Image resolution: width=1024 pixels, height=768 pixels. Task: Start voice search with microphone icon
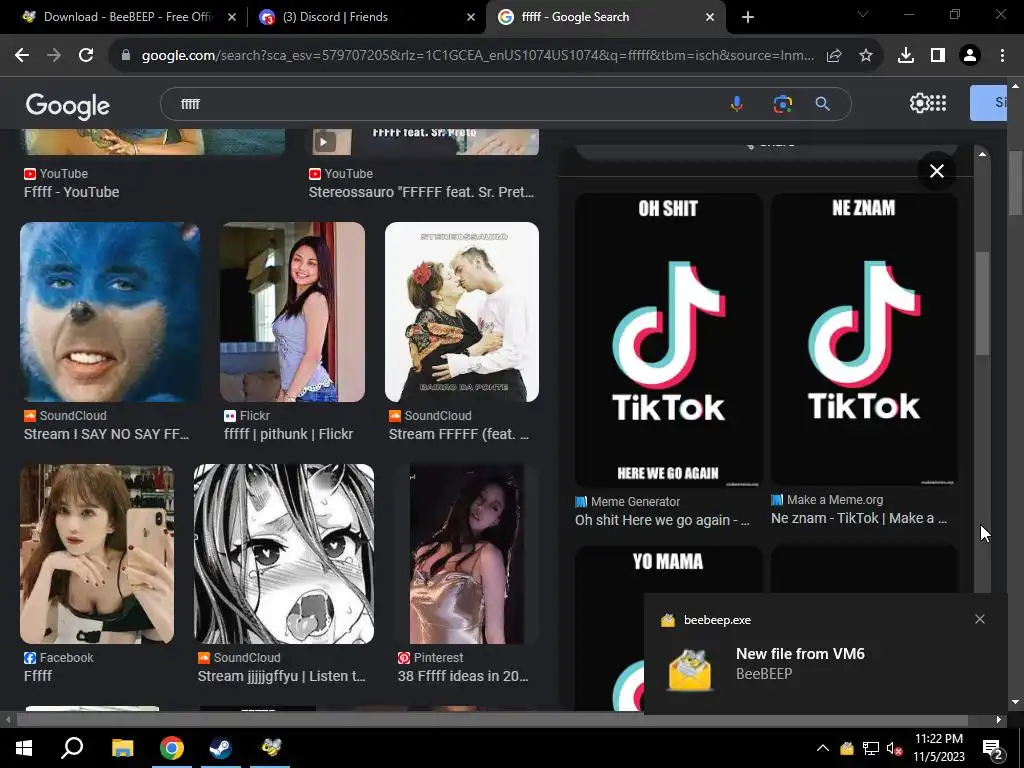[x=737, y=104]
